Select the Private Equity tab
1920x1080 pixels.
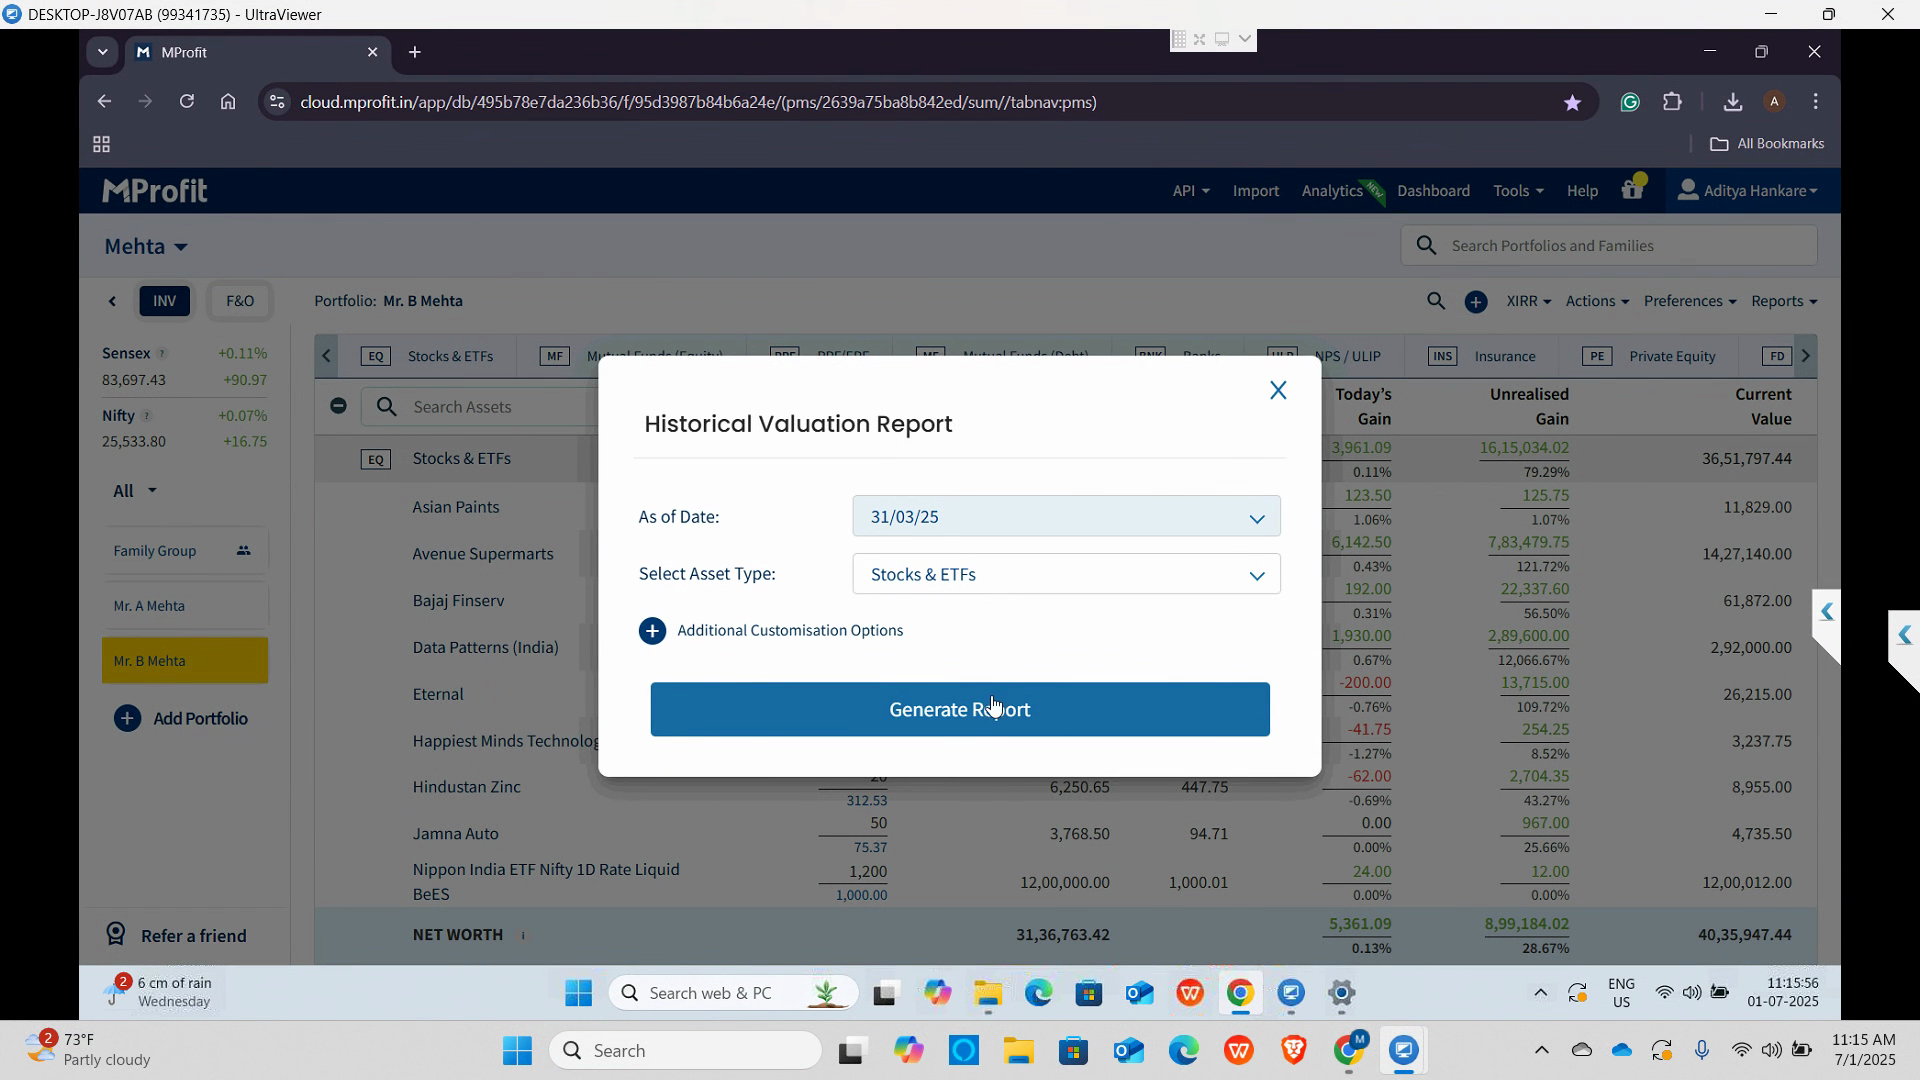1650,356
